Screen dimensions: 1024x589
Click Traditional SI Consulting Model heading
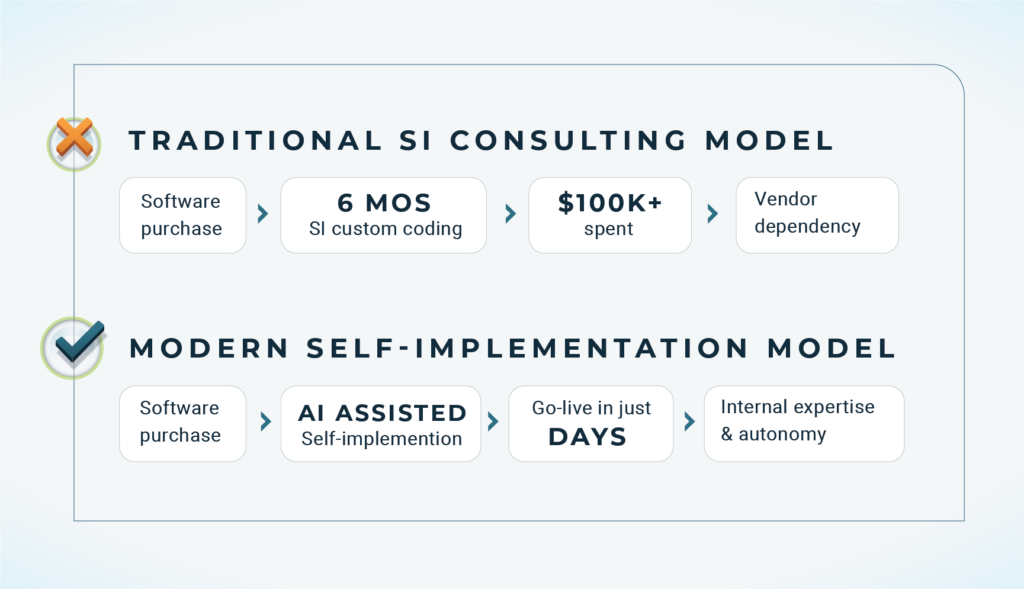(481, 140)
